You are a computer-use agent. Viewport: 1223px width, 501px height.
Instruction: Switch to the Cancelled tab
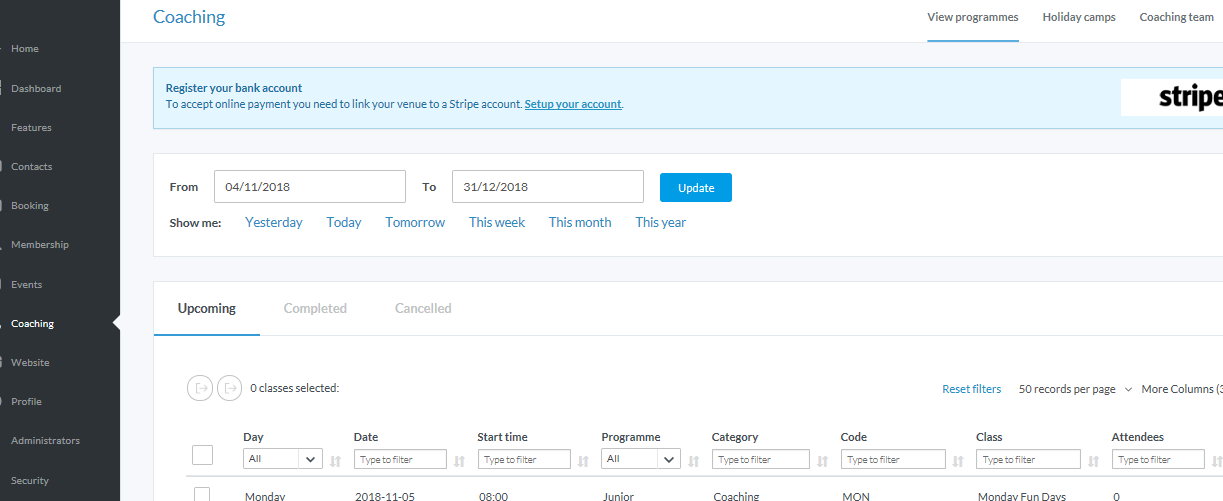coord(423,309)
